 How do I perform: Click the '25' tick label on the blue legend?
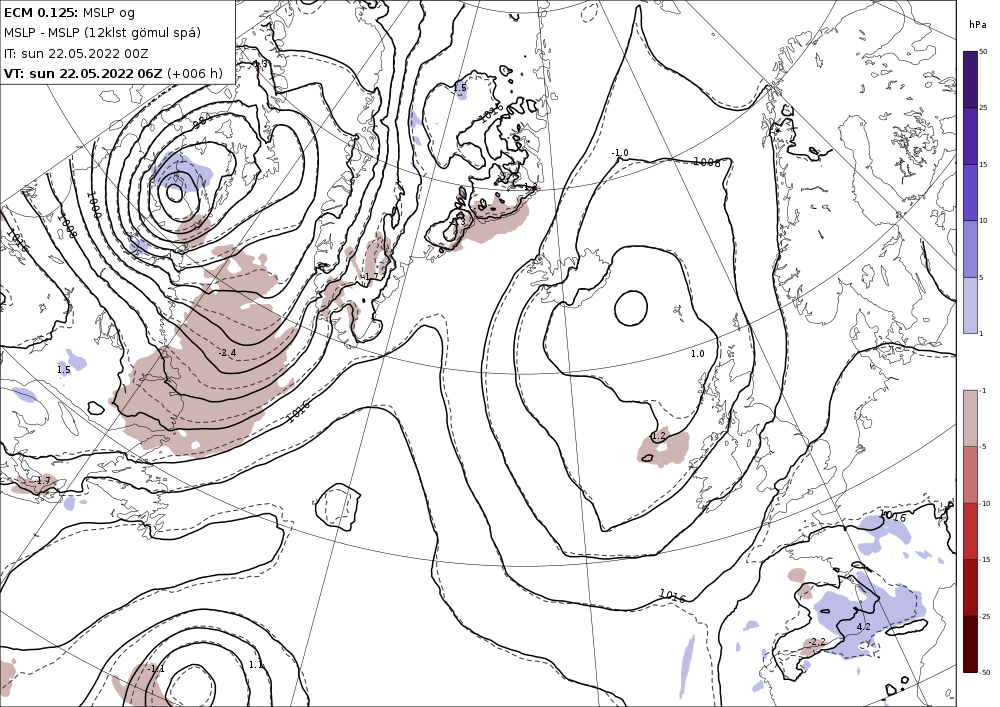[x=983, y=108]
